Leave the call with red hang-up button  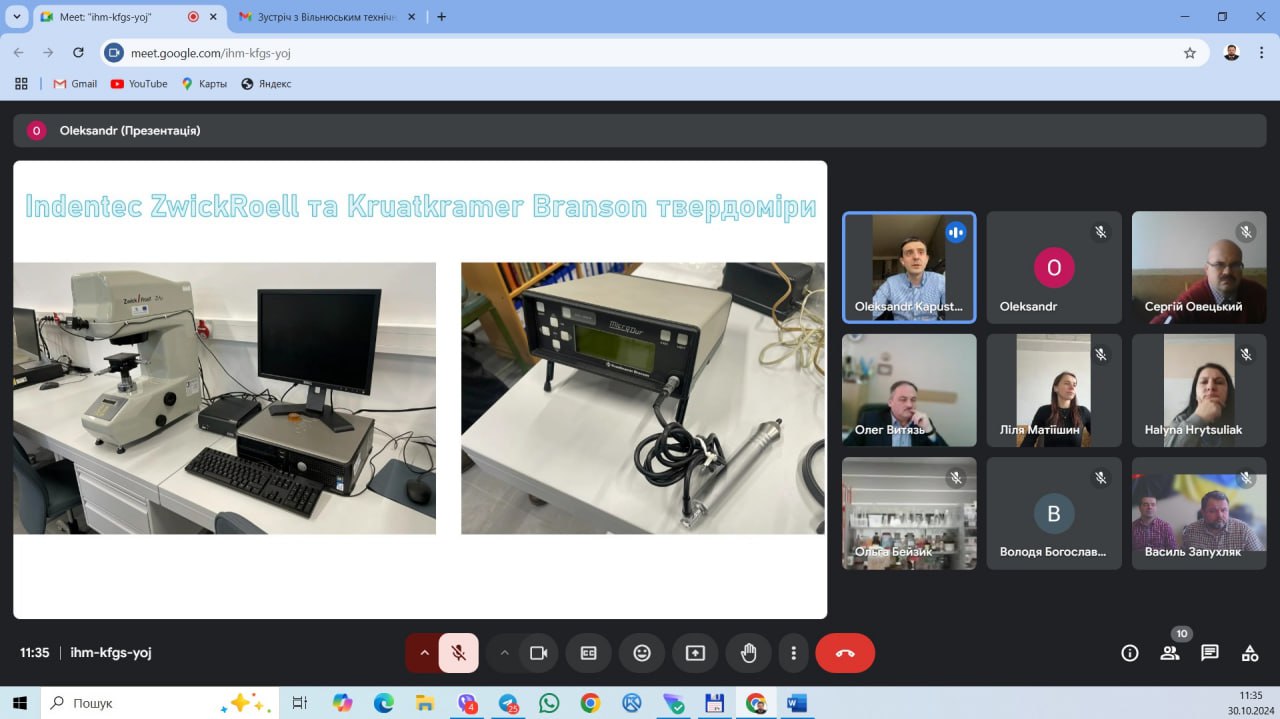coord(845,653)
